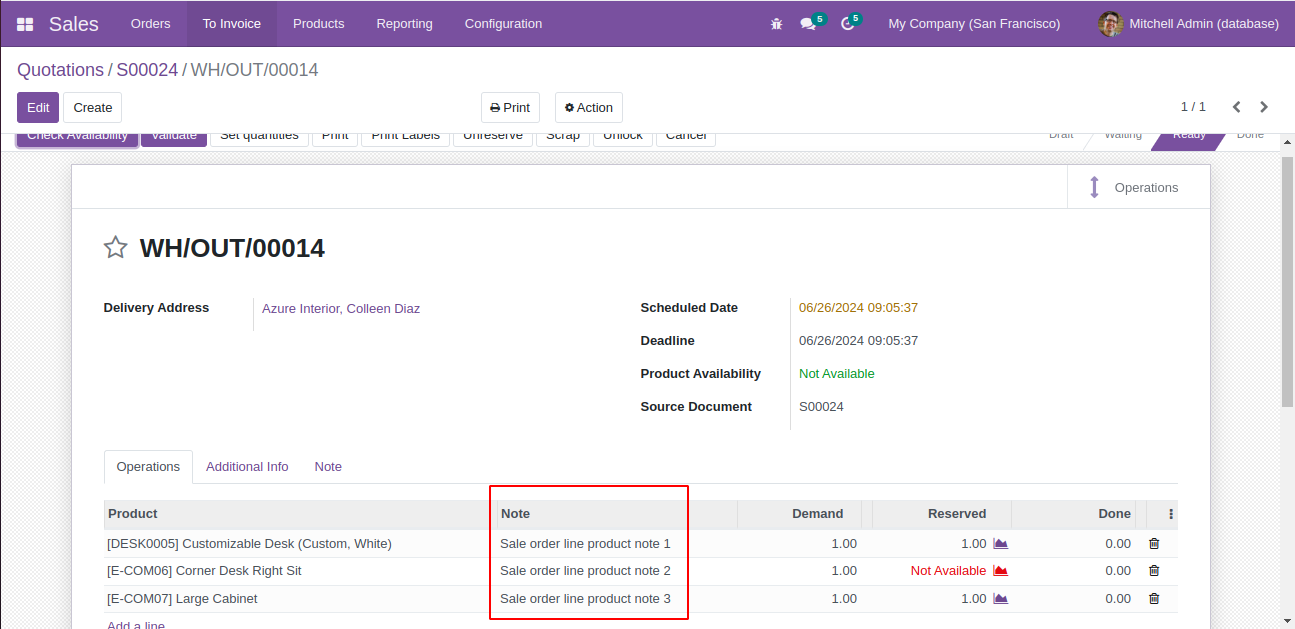The width and height of the screenshot is (1295, 629).
Task: Open the optional columns kebab menu
Action: pos(1171,514)
